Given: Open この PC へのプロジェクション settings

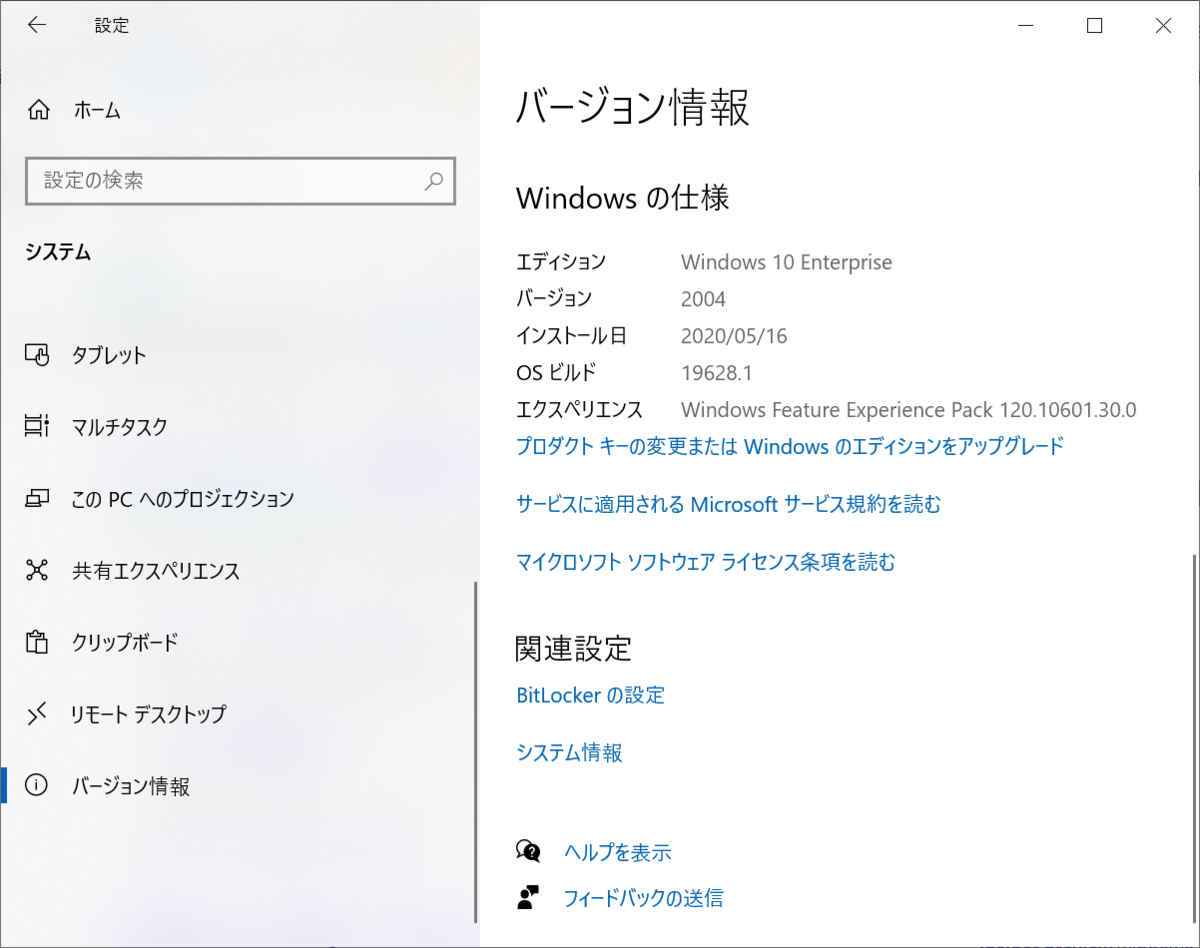Looking at the screenshot, I should pos(238,498).
